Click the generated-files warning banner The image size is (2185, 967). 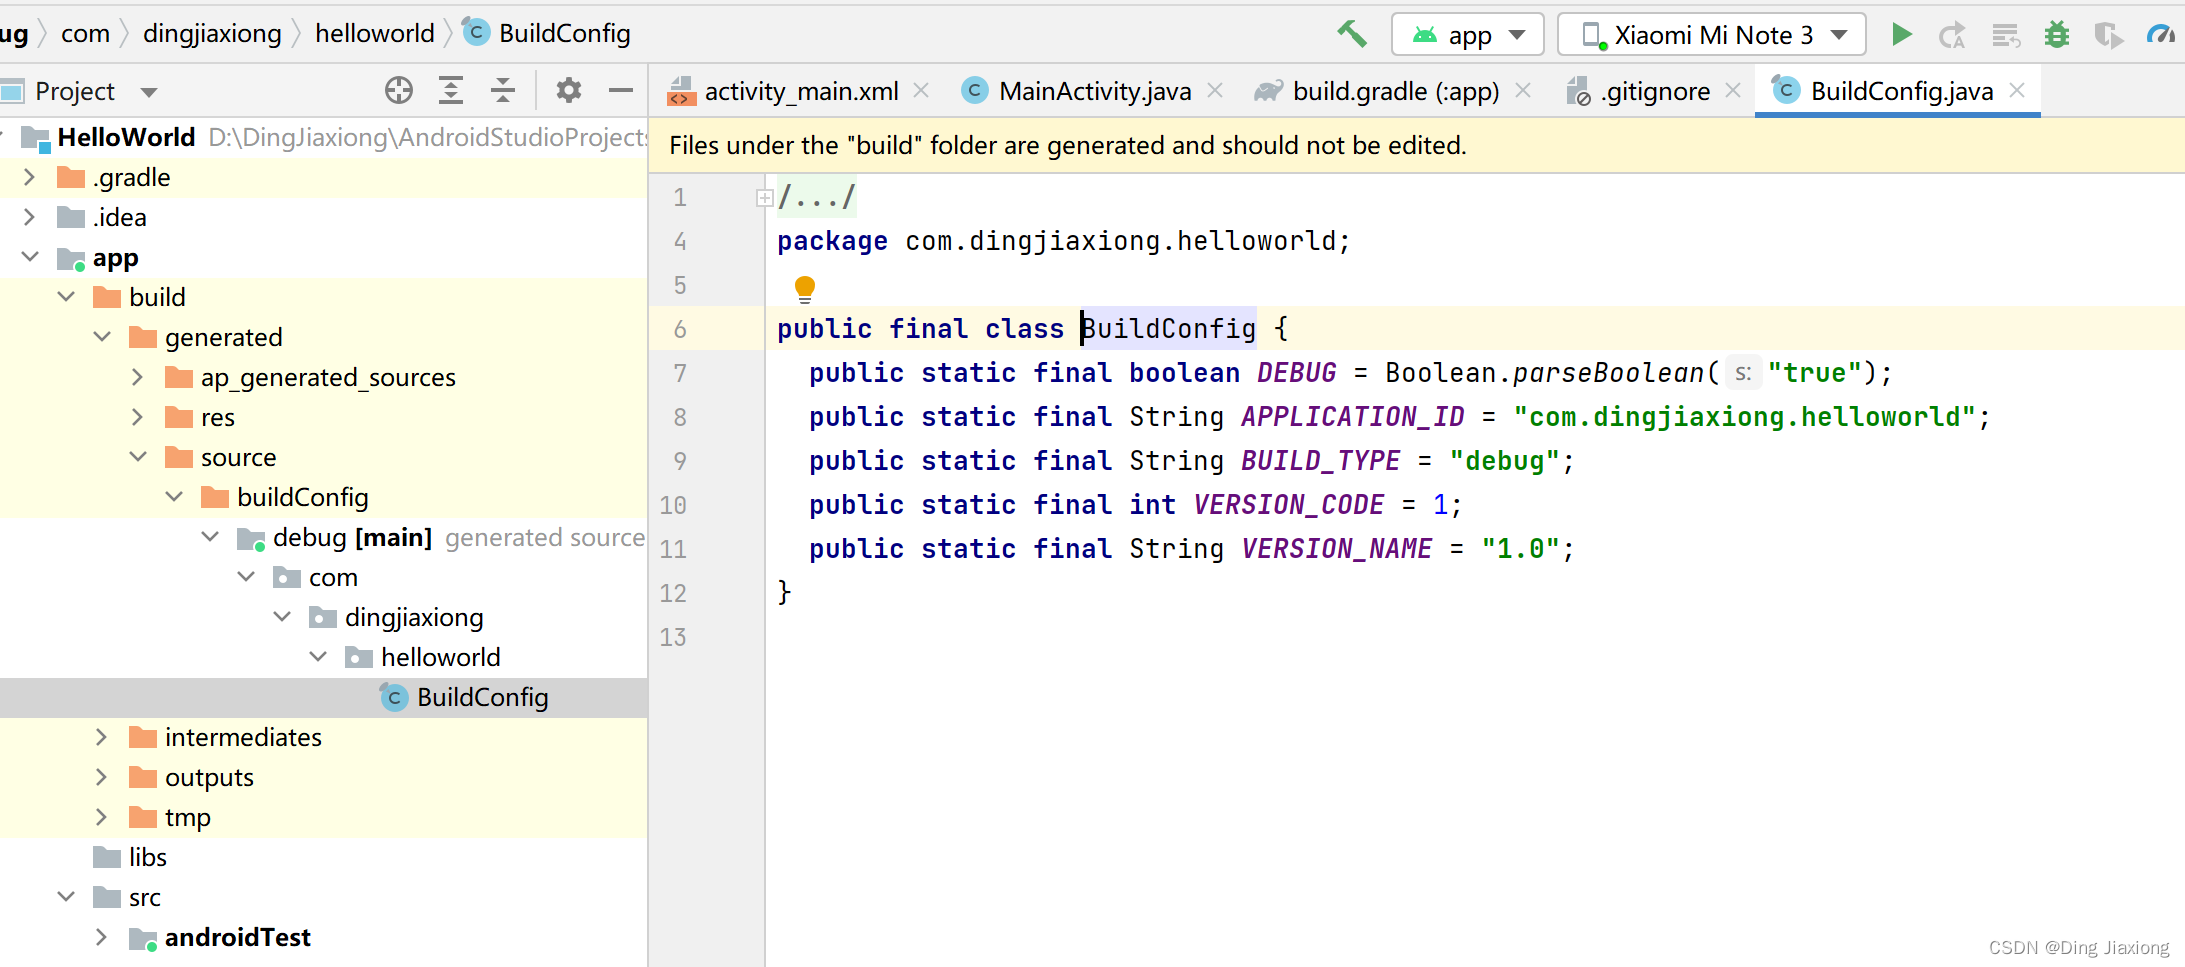1416,146
